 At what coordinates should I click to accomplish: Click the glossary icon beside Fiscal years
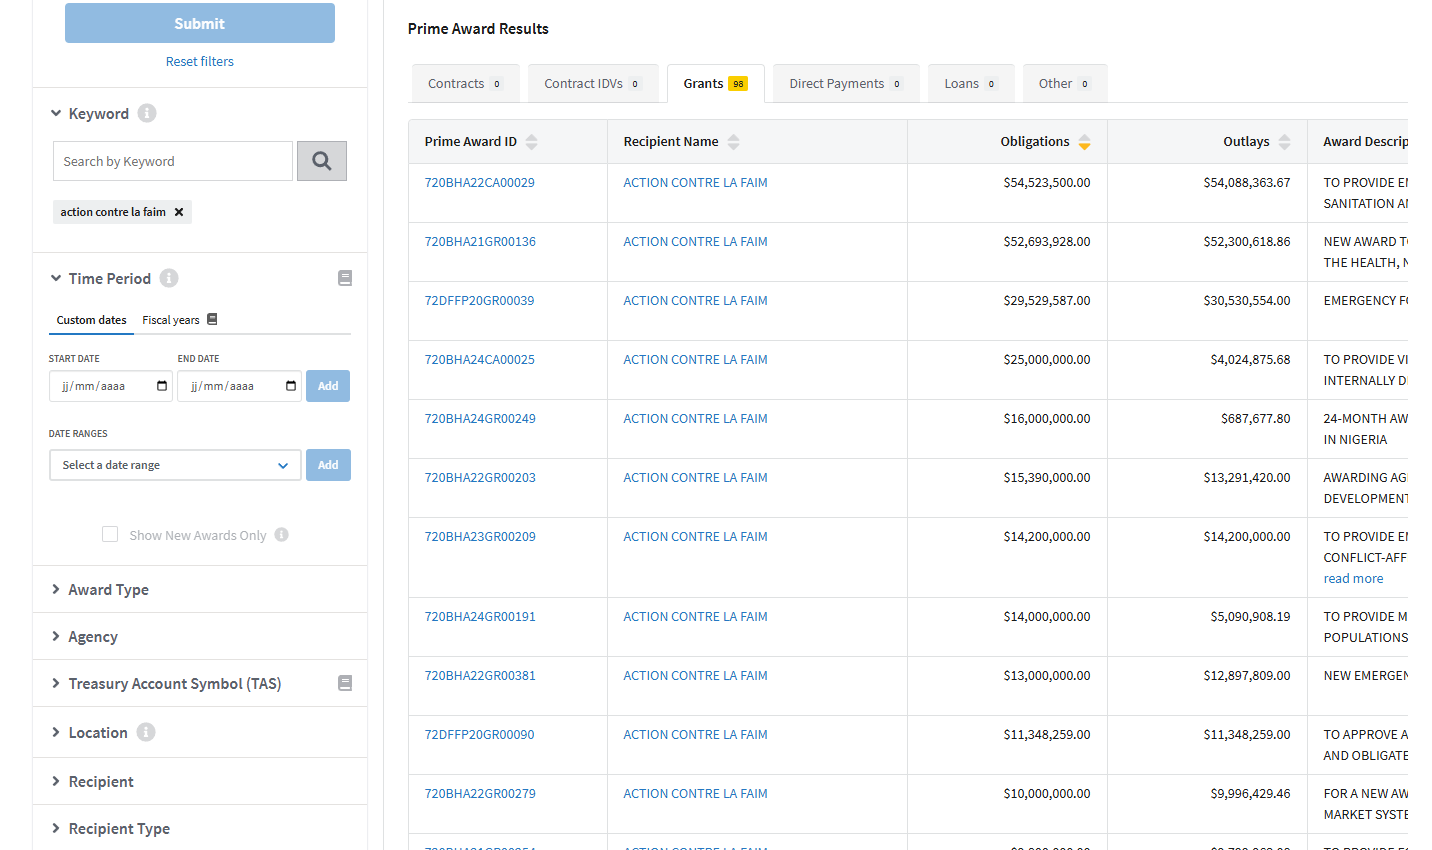(x=212, y=319)
